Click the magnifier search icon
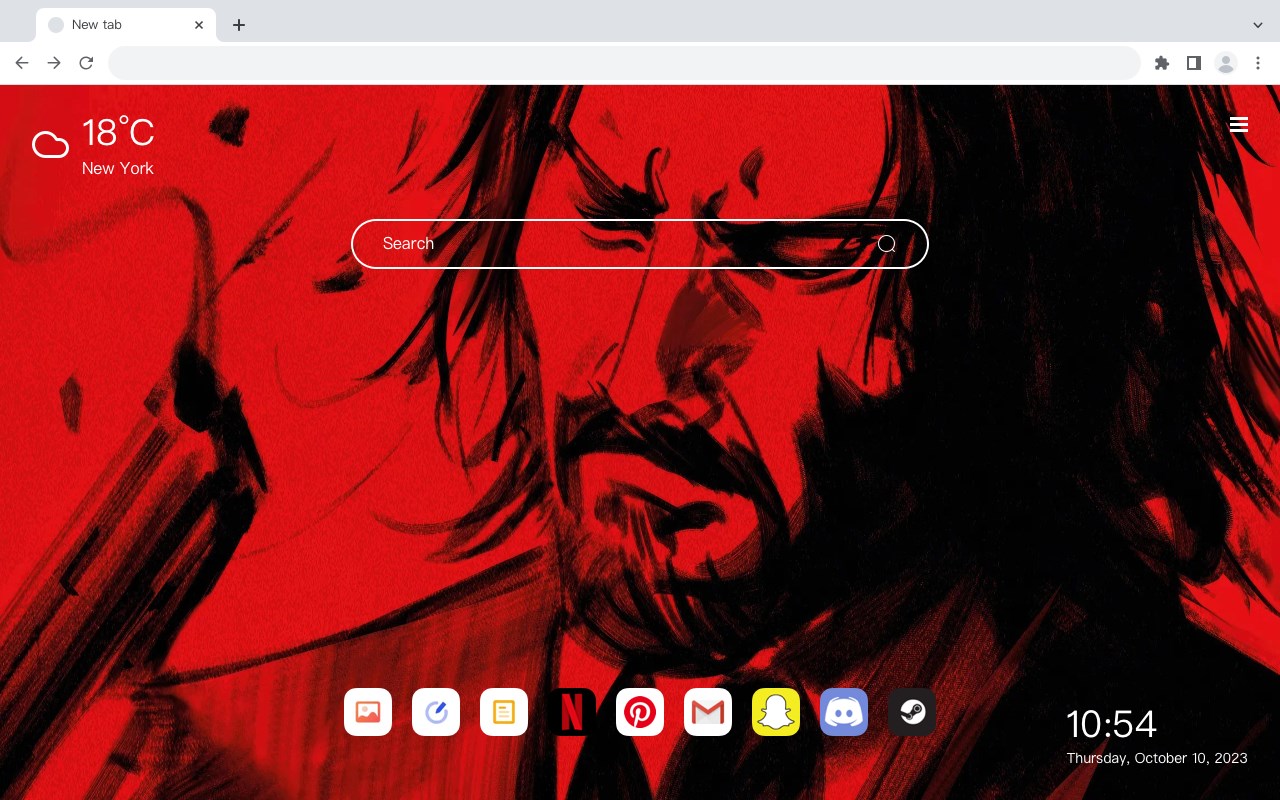This screenshot has width=1280, height=800. pos(887,244)
